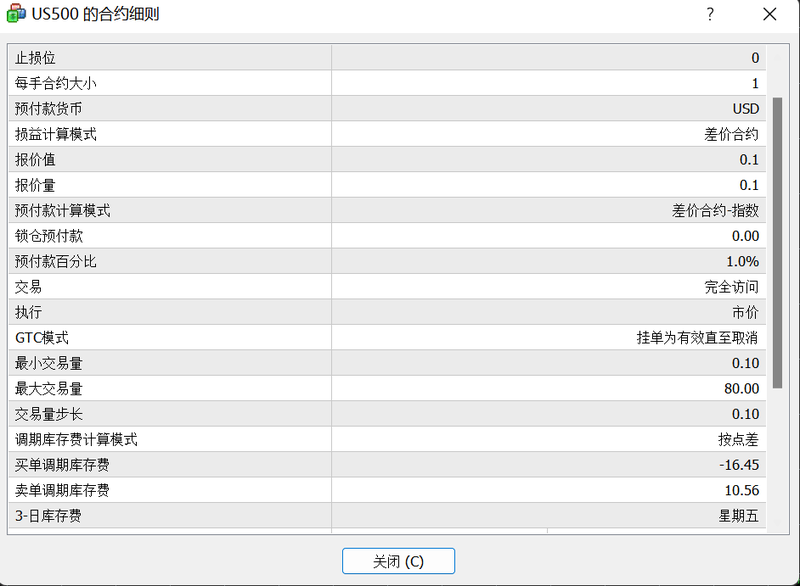Image resolution: width=800 pixels, height=586 pixels.
Task: Select the 交易量步长 row label
Action: click(48, 414)
